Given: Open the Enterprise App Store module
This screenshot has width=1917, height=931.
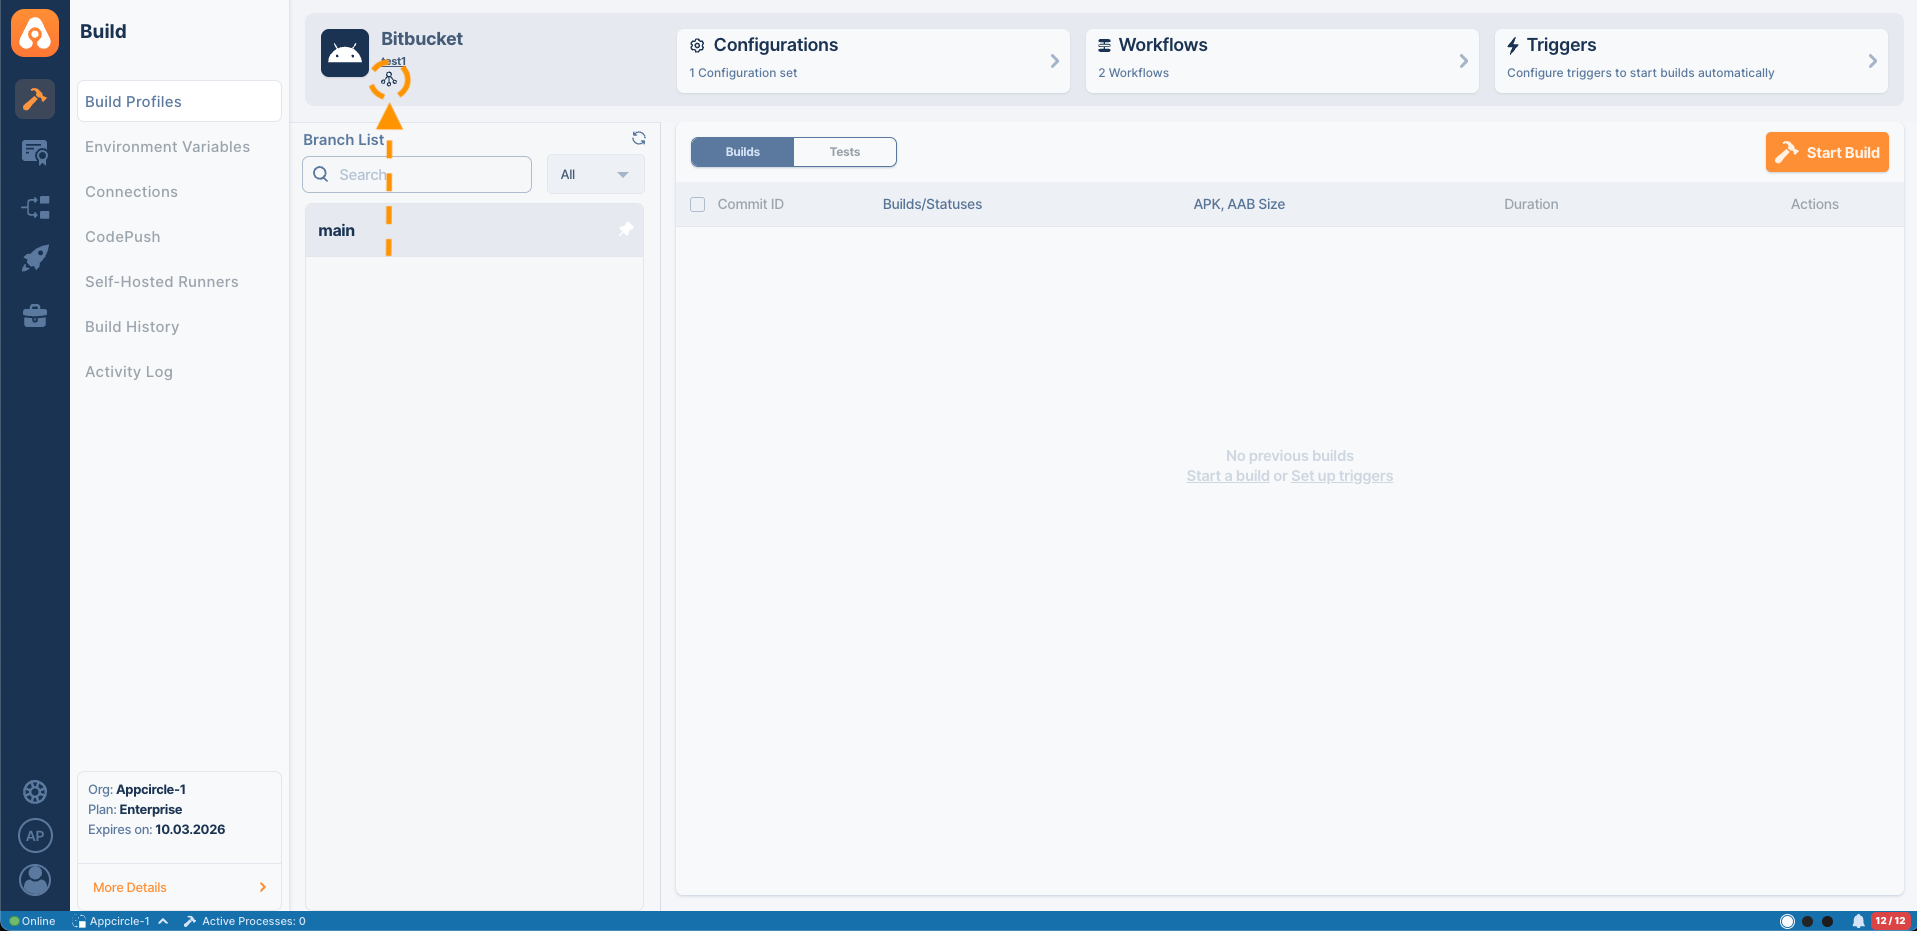Looking at the screenshot, I should (35, 316).
